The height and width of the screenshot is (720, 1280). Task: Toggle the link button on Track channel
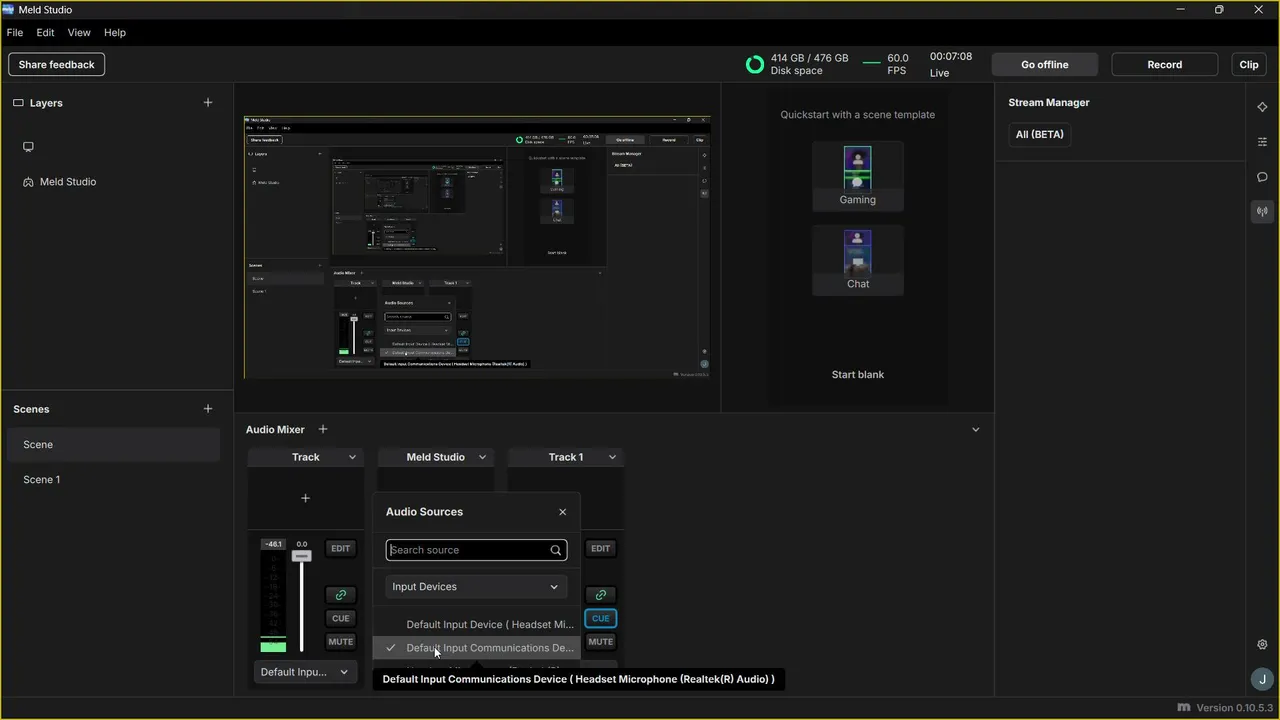(340, 595)
